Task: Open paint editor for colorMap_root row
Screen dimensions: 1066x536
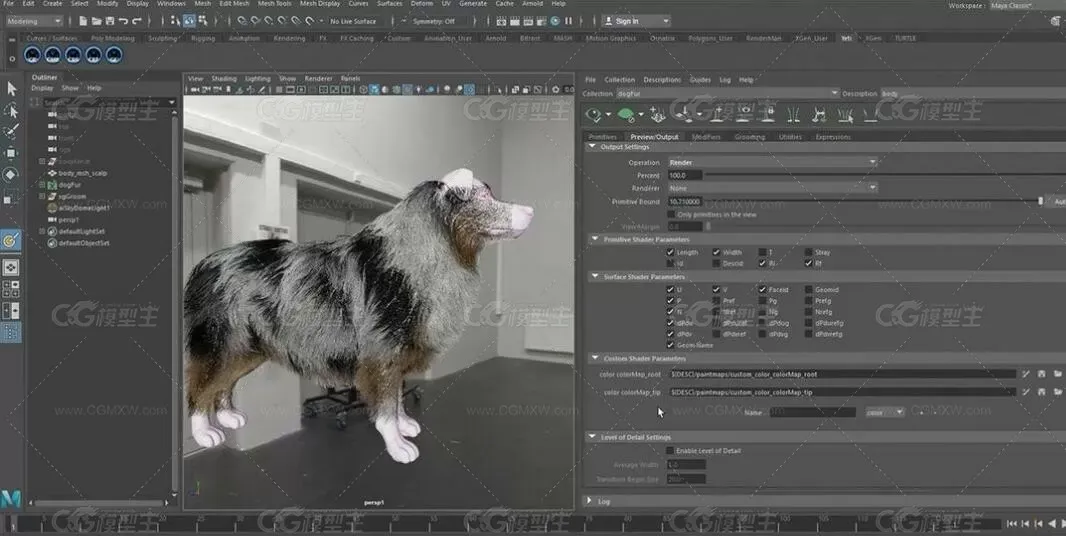Action: point(1027,373)
